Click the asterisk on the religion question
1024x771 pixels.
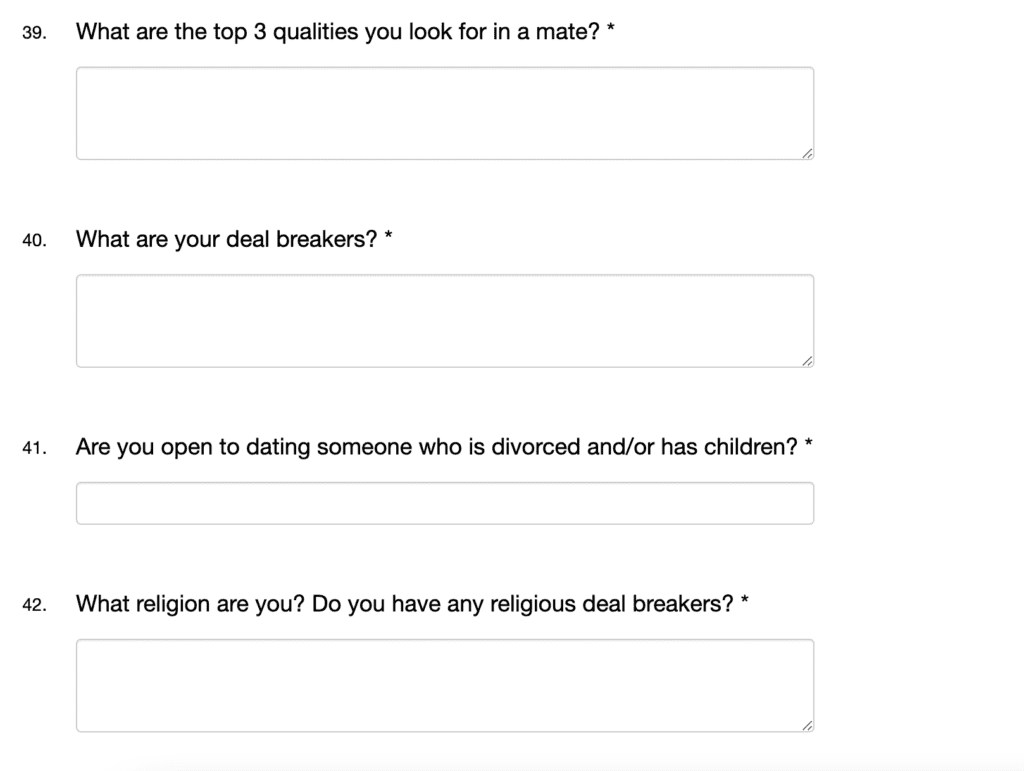(x=745, y=601)
